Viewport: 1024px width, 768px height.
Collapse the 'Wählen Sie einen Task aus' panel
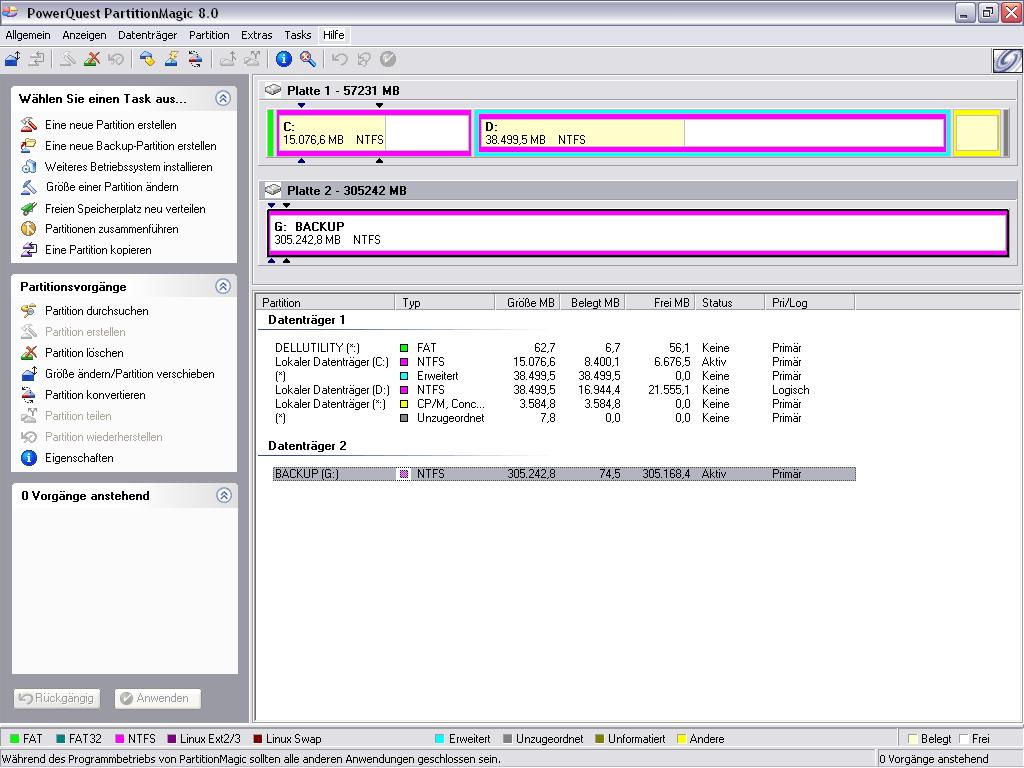[x=223, y=99]
